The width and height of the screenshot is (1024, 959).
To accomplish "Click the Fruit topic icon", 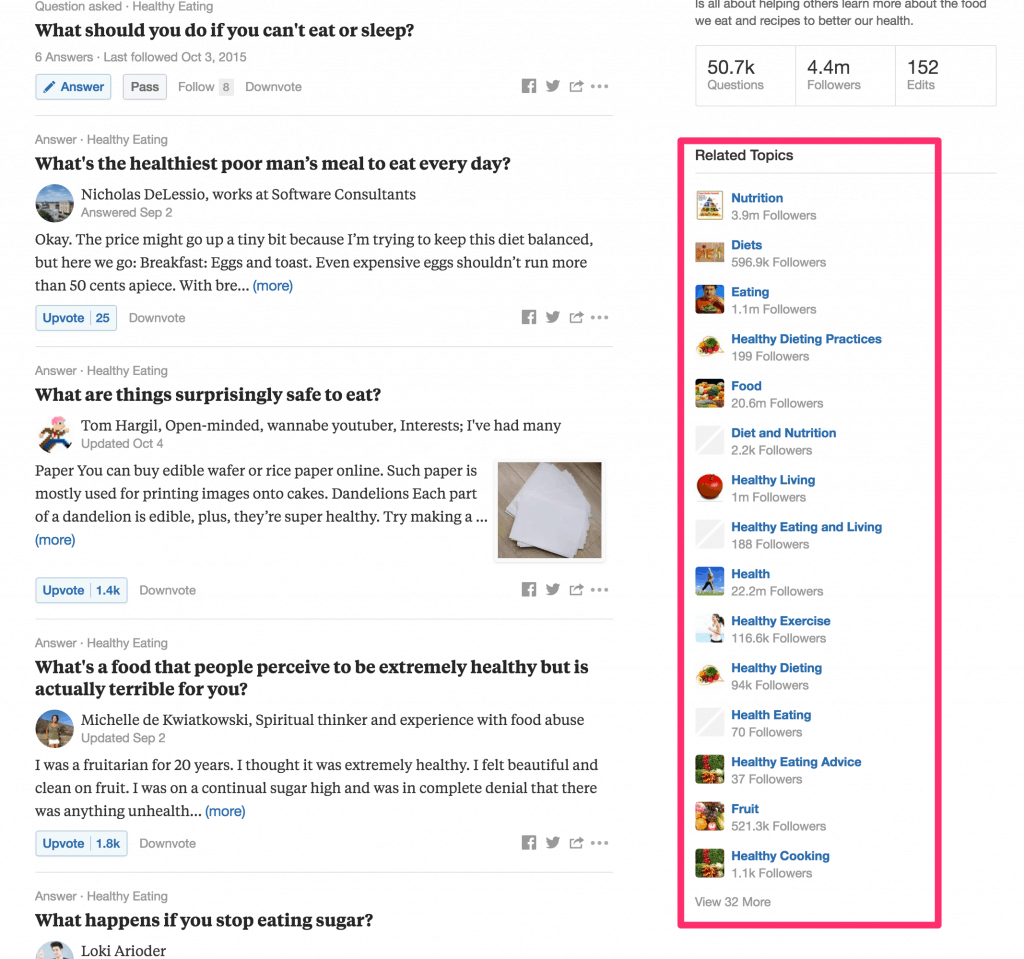I will click(709, 817).
